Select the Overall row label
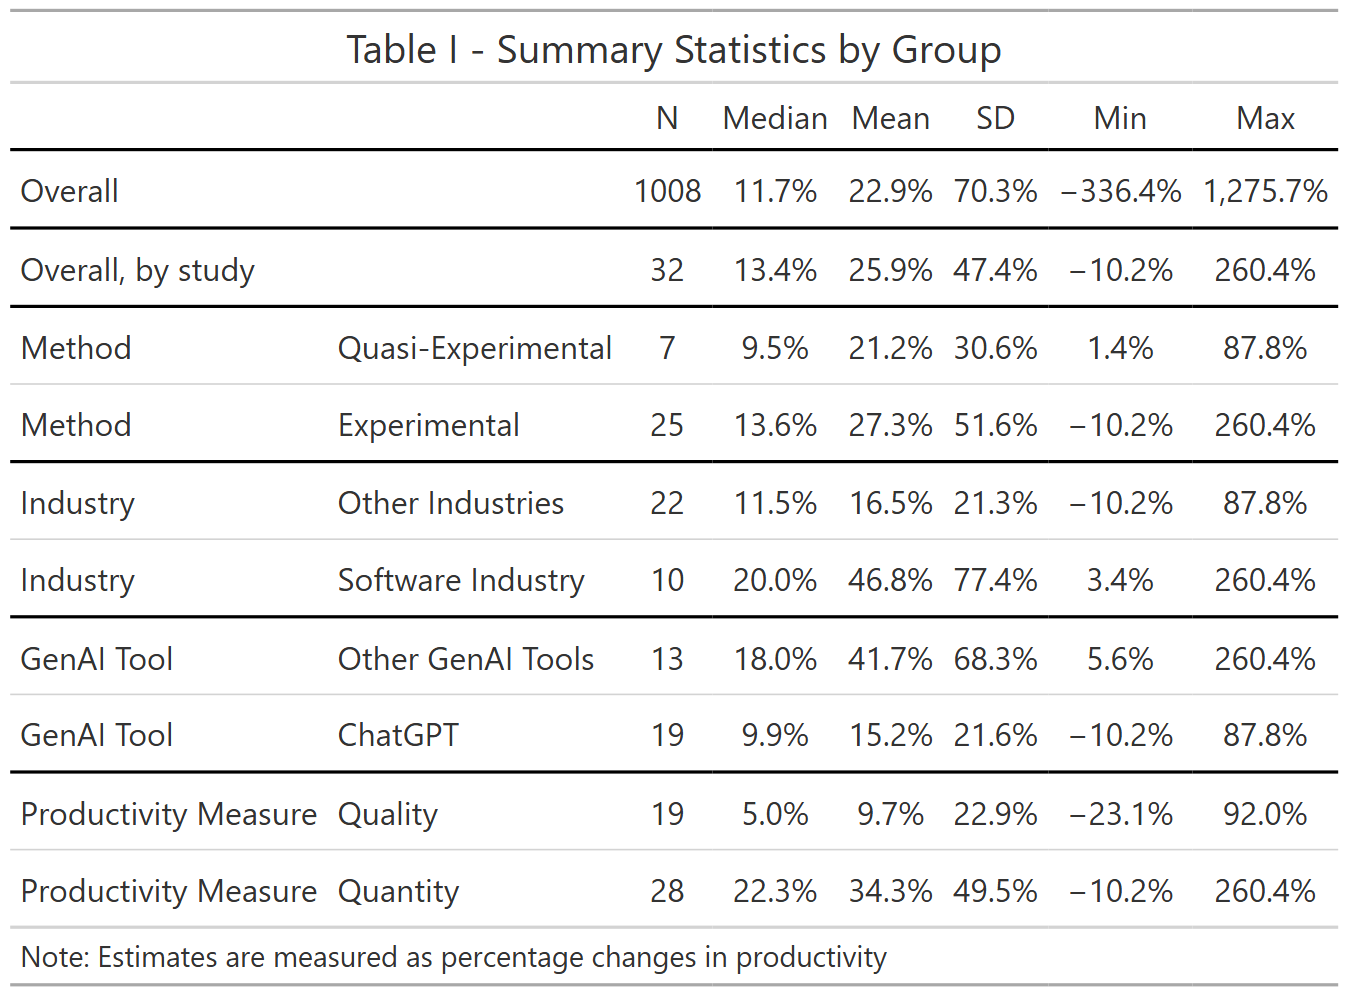1348x994 pixels. pos(70,190)
